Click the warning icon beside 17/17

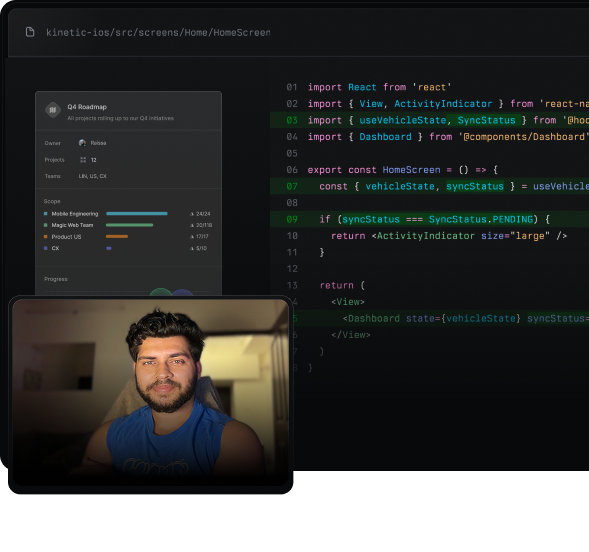192,237
